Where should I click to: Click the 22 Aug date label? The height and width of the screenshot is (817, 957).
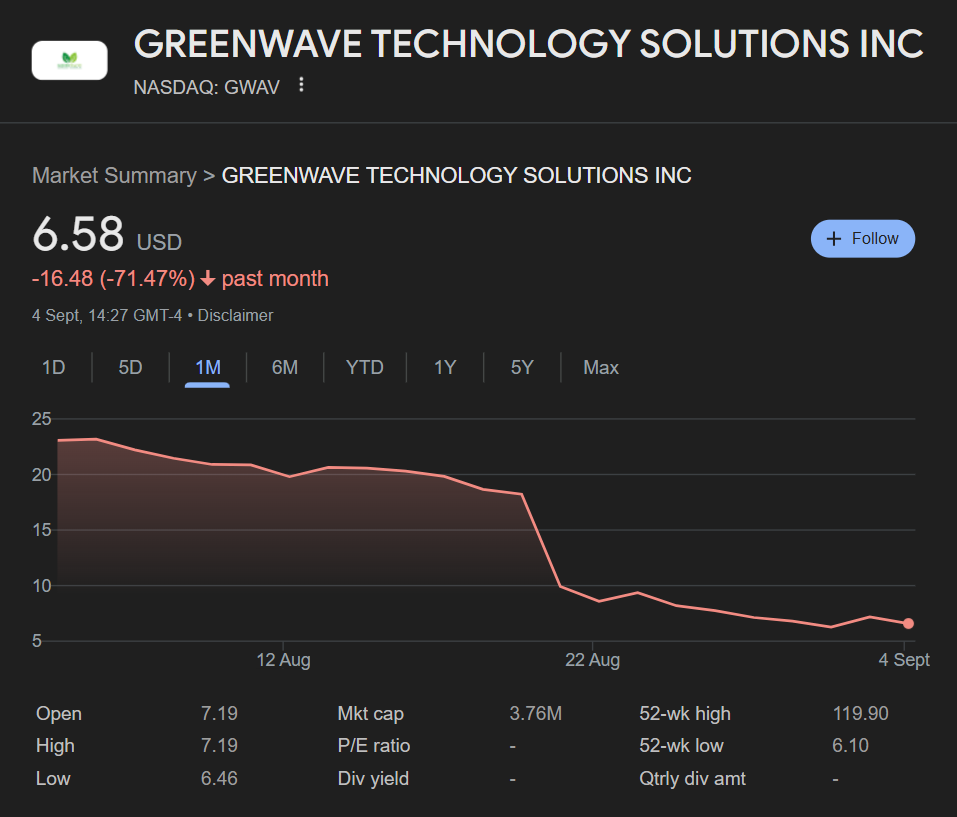click(592, 660)
